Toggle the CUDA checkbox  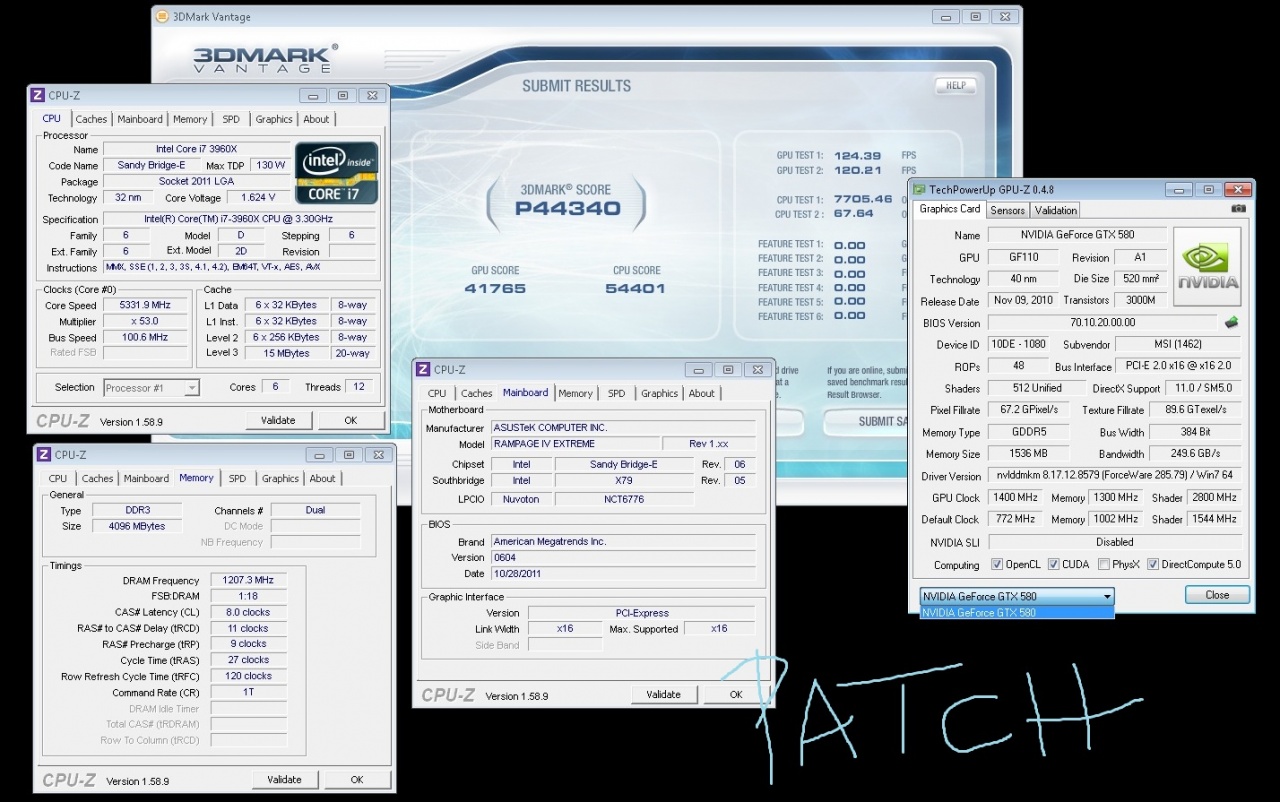1053,565
